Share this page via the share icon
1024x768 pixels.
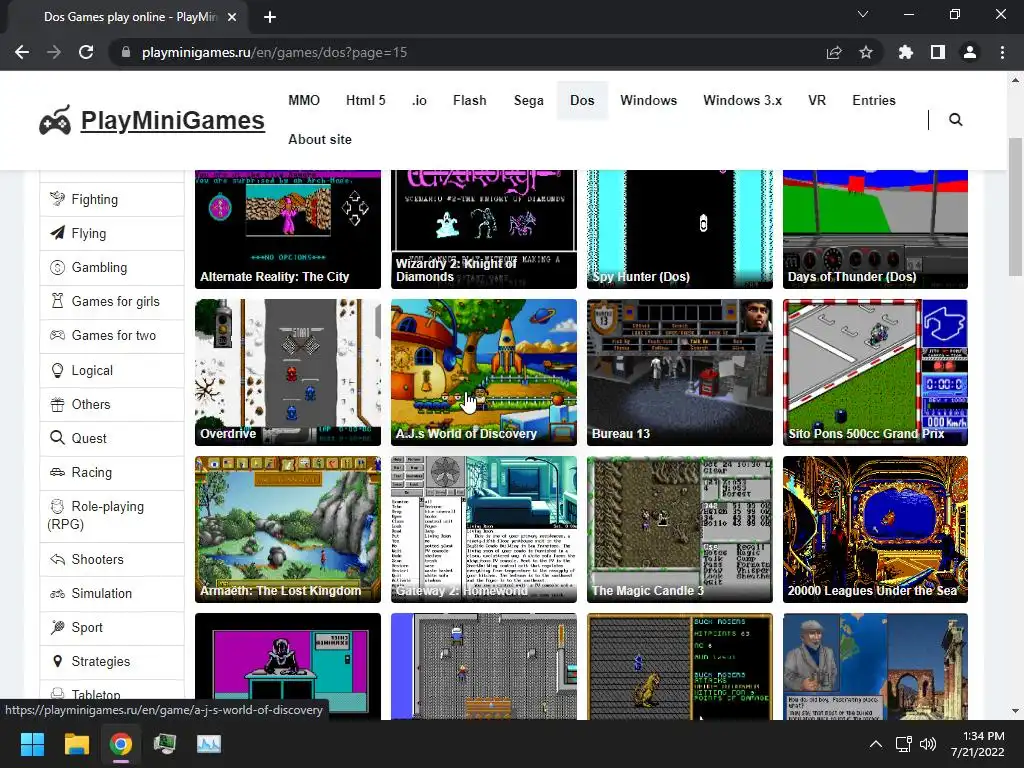[834, 52]
